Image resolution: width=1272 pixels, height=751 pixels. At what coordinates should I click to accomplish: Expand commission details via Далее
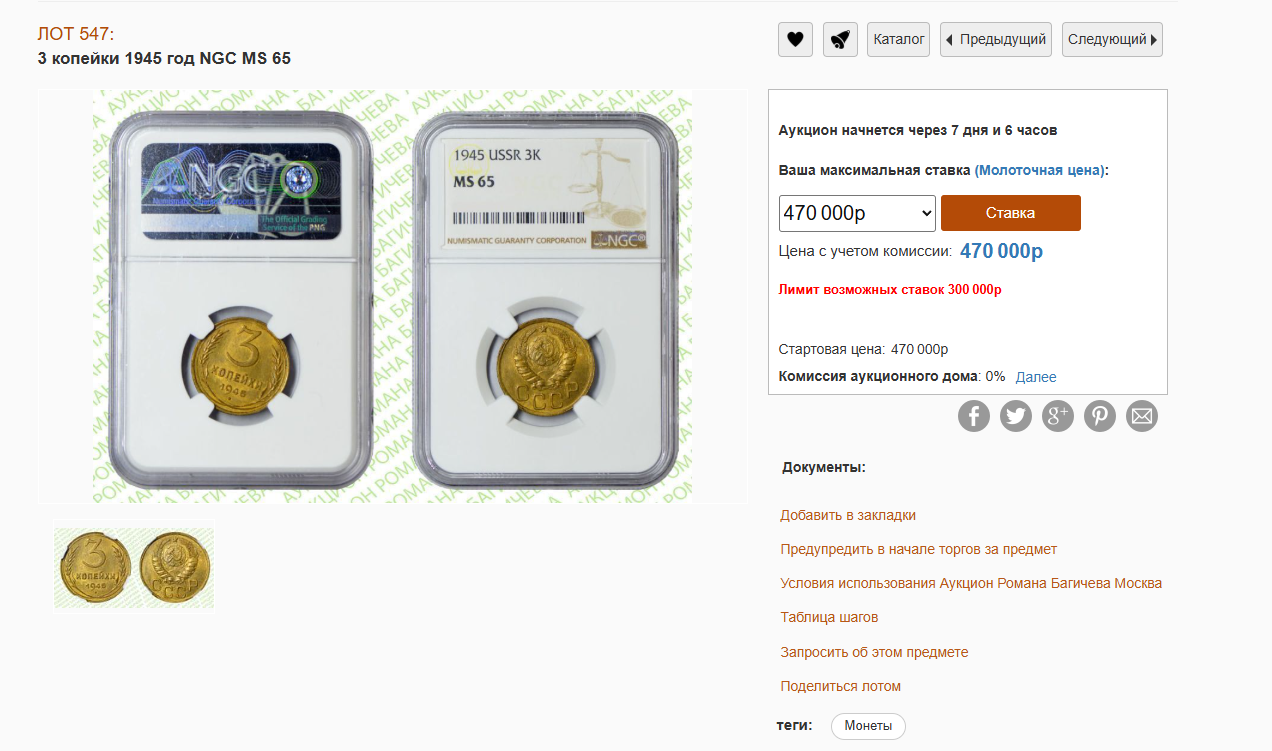(1036, 377)
